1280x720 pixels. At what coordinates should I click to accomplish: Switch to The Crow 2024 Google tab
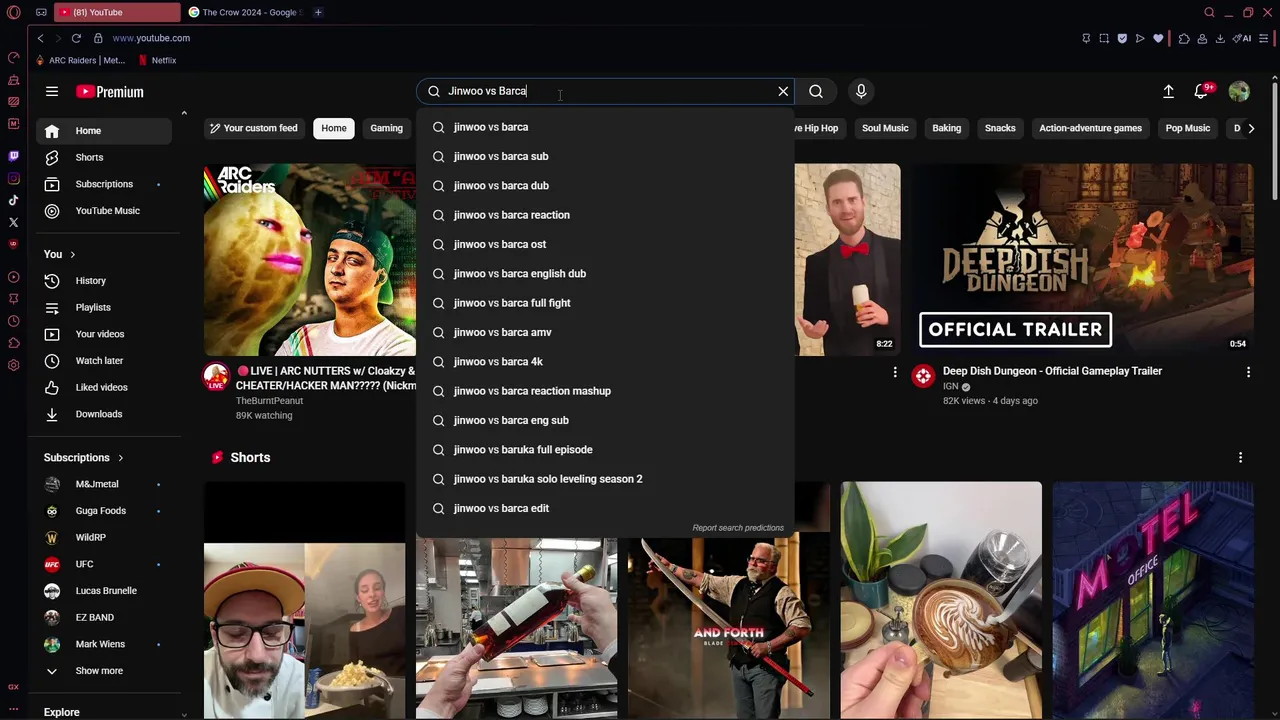(x=243, y=12)
